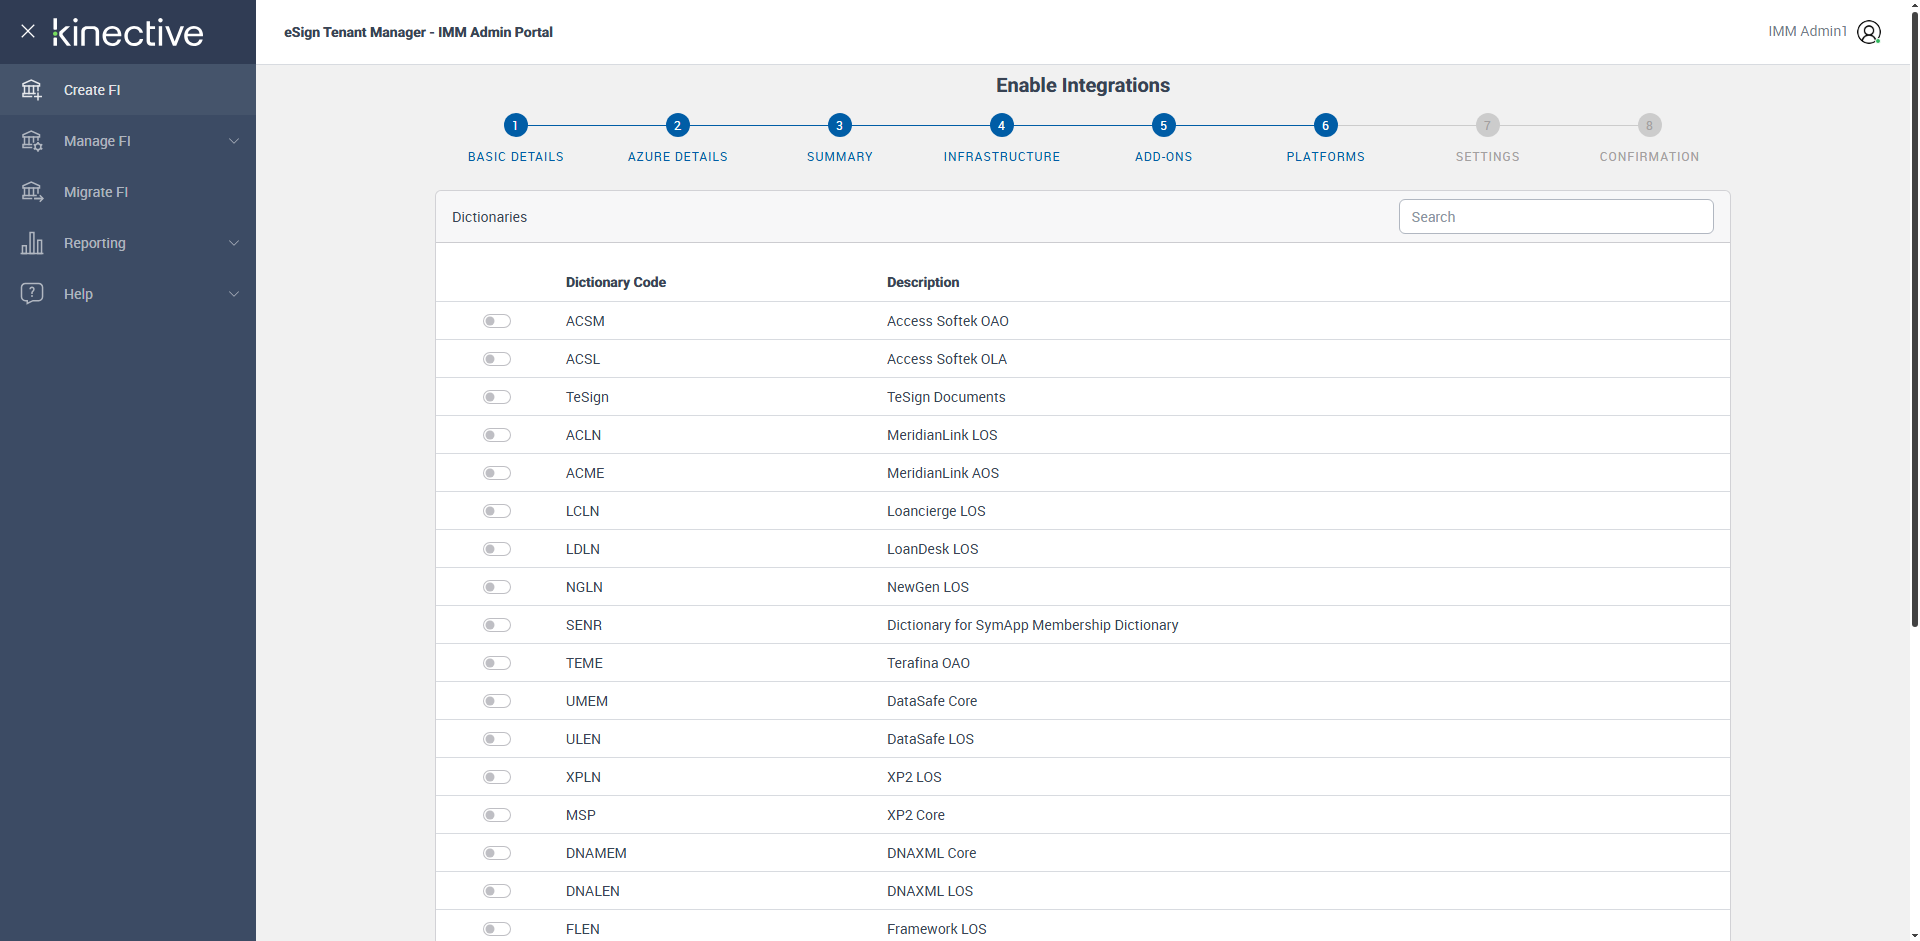Toggle the TeSign dictionary switch
The image size is (1920, 941).
(497, 397)
